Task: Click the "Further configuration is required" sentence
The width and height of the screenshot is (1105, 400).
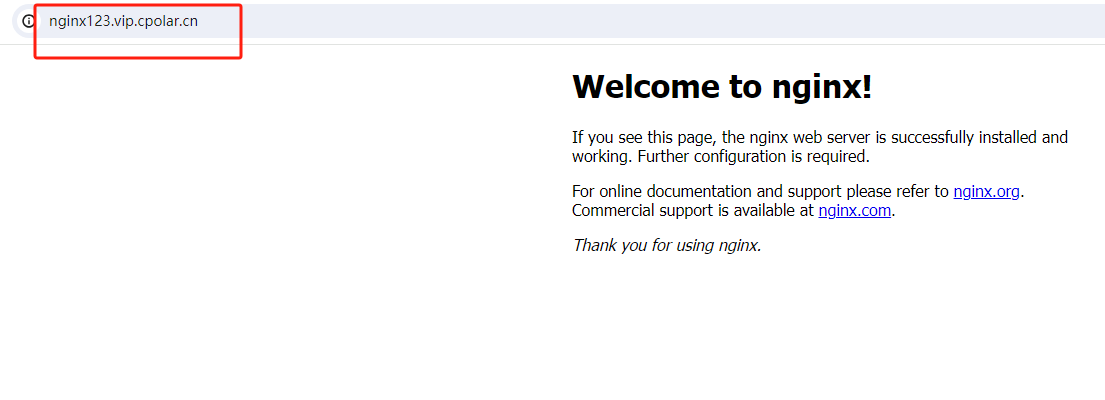Action: [753, 156]
